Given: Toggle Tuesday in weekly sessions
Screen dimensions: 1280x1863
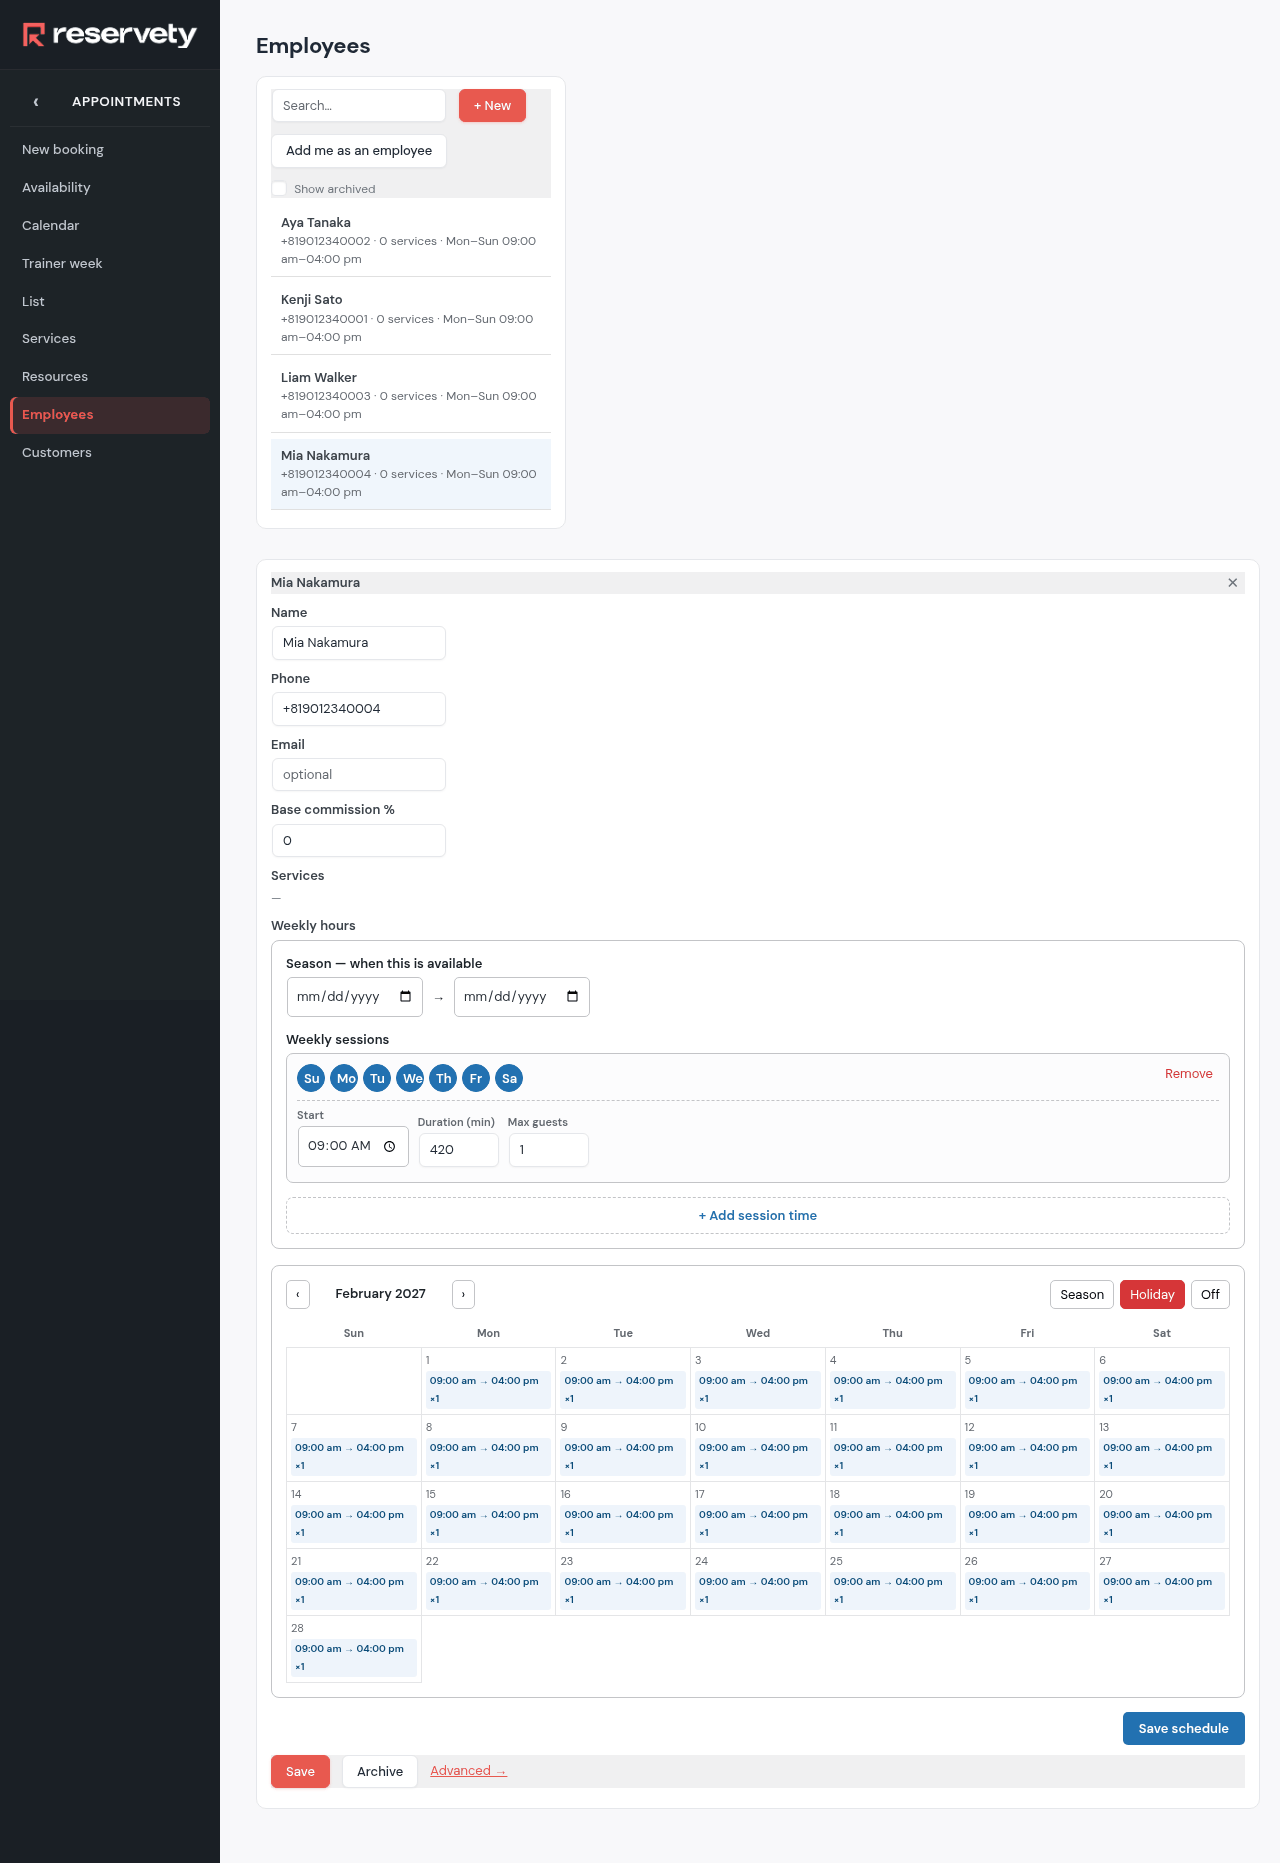Looking at the screenshot, I should [377, 1078].
